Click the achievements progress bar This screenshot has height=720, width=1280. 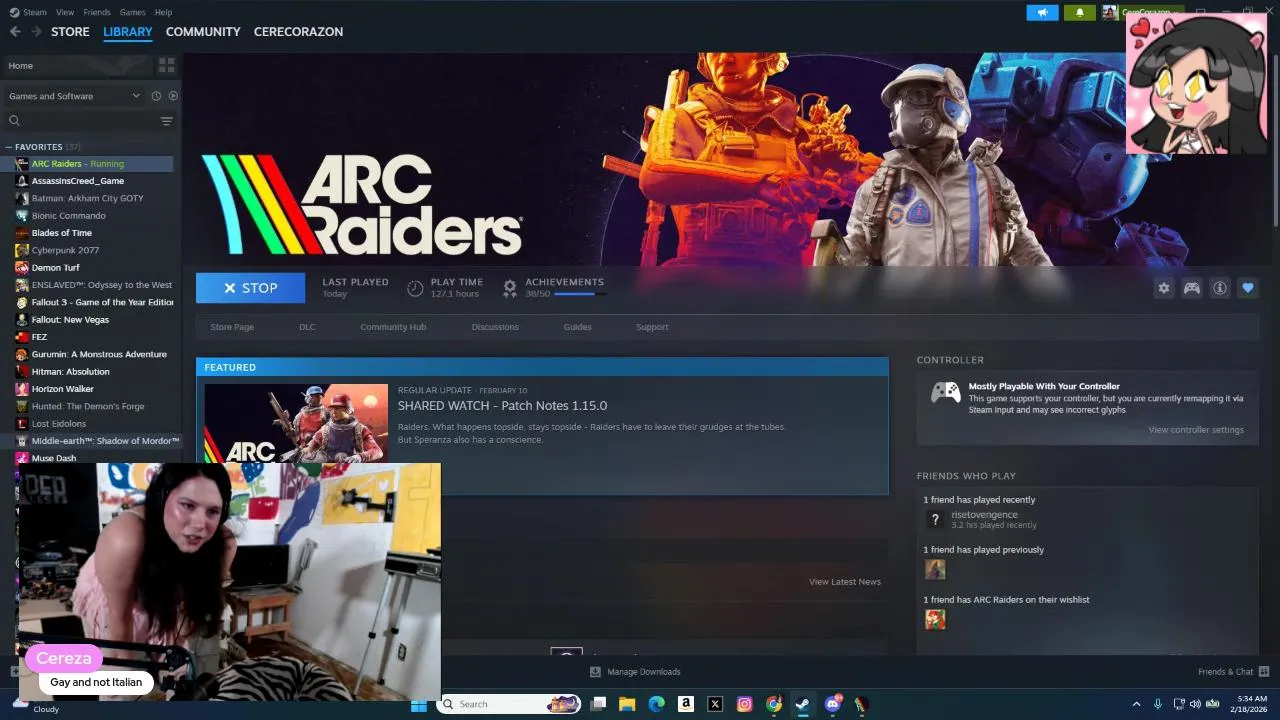point(579,294)
